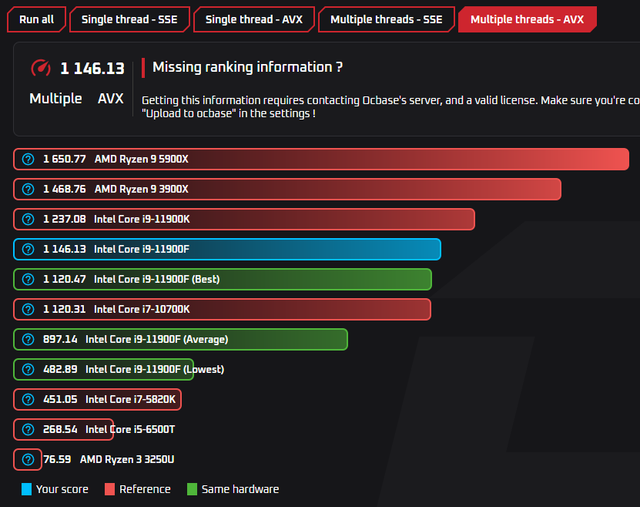Open info icon for i9-11900F (Average) row
The image size is (640, 507).
[x=28, y=339]
